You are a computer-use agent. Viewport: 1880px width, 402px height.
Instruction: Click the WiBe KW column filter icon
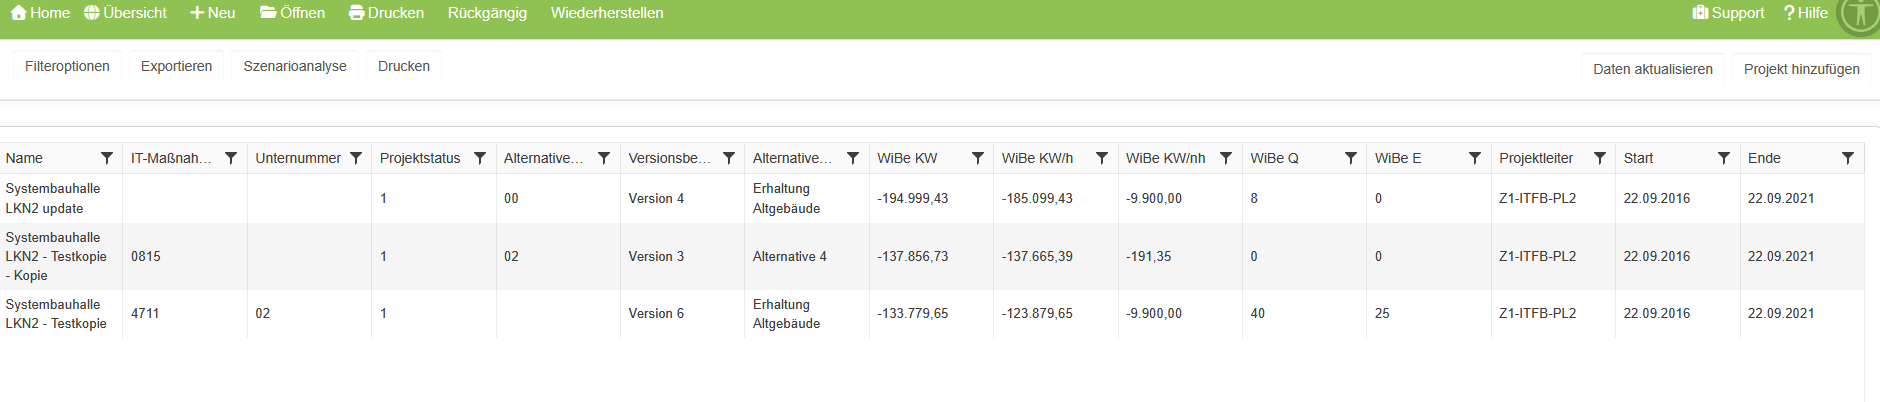(978, 158)
